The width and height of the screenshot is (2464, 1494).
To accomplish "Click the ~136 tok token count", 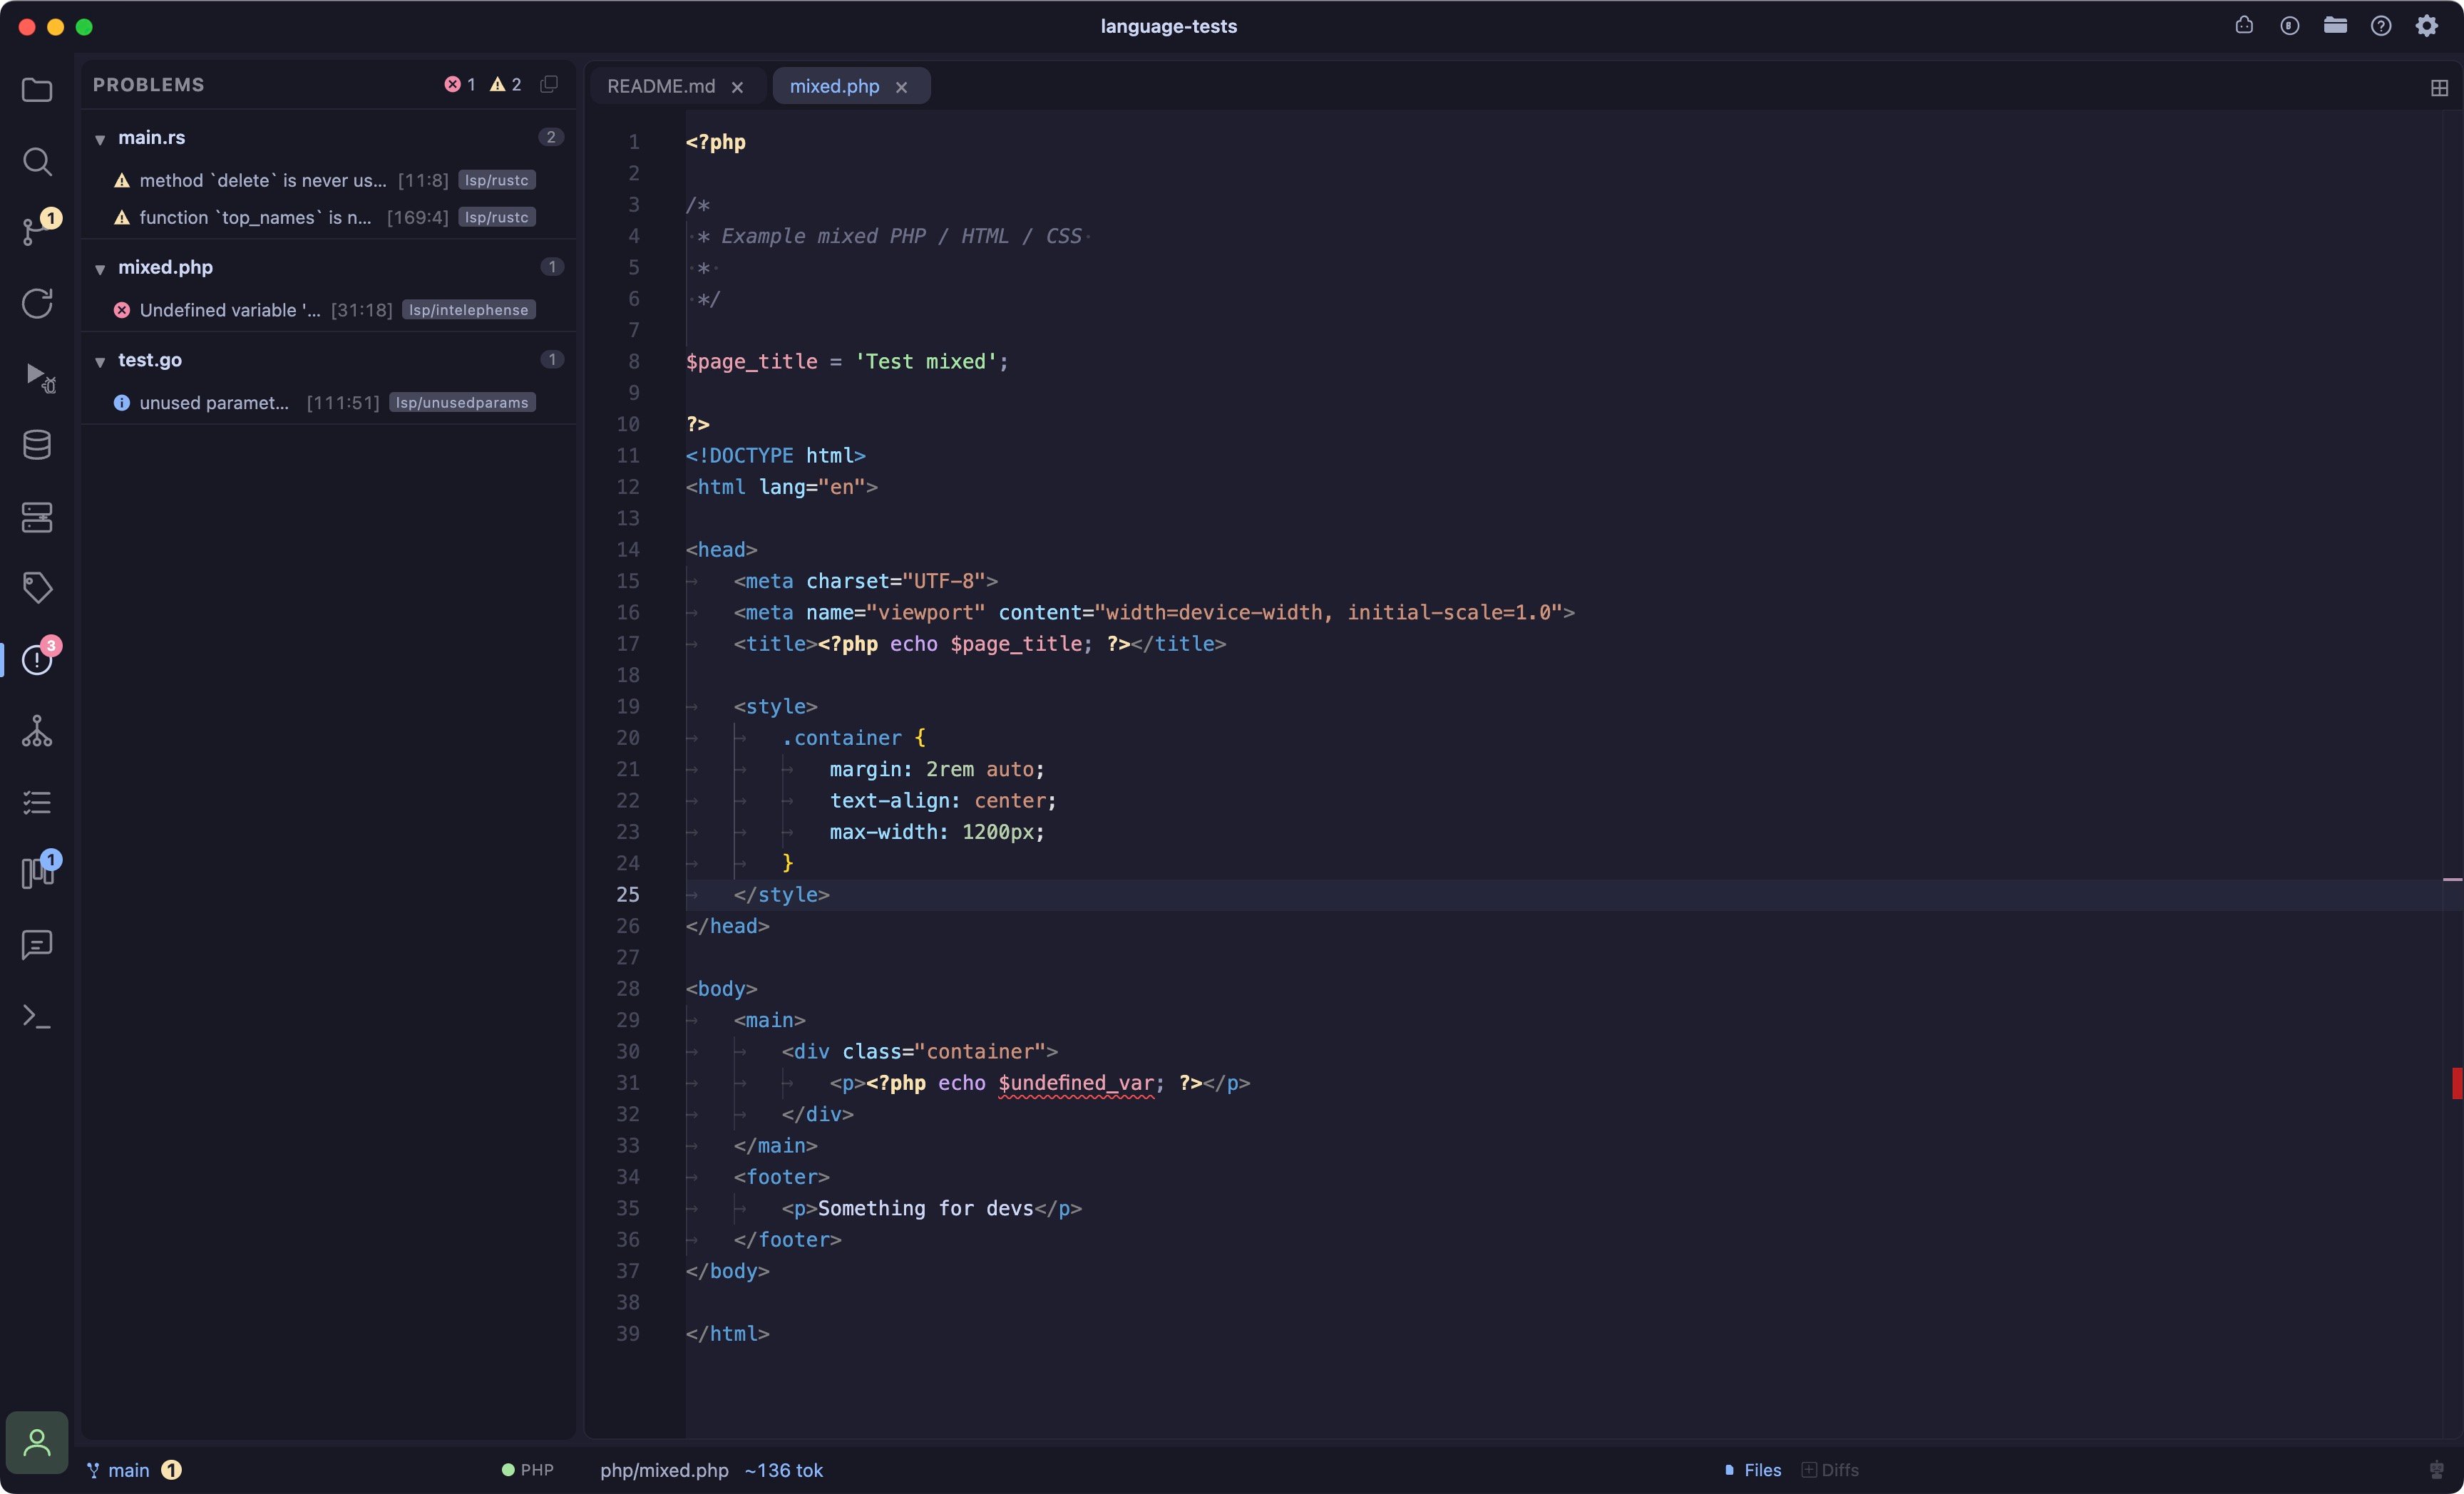I will (783, 1470).
